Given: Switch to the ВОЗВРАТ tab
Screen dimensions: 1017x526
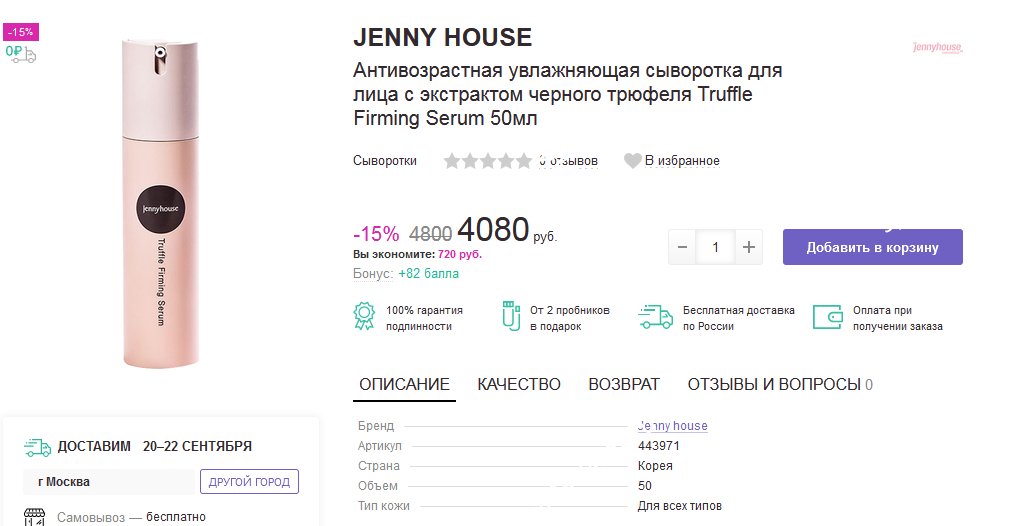Looking at the screenshot, I should point(624,385).
